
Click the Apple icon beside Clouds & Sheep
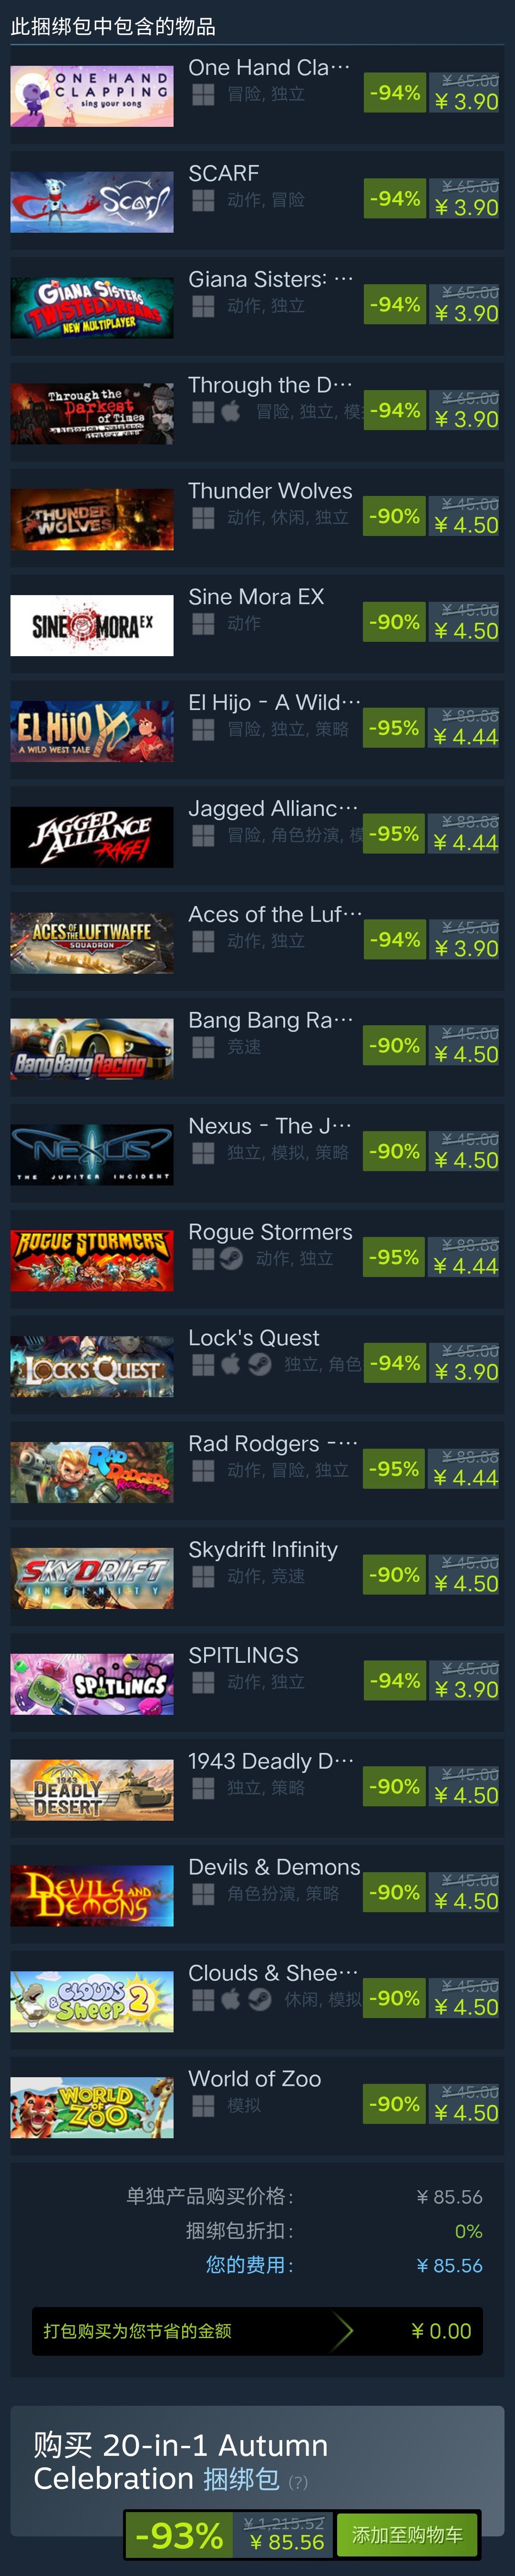click(x=231, y=1999)
